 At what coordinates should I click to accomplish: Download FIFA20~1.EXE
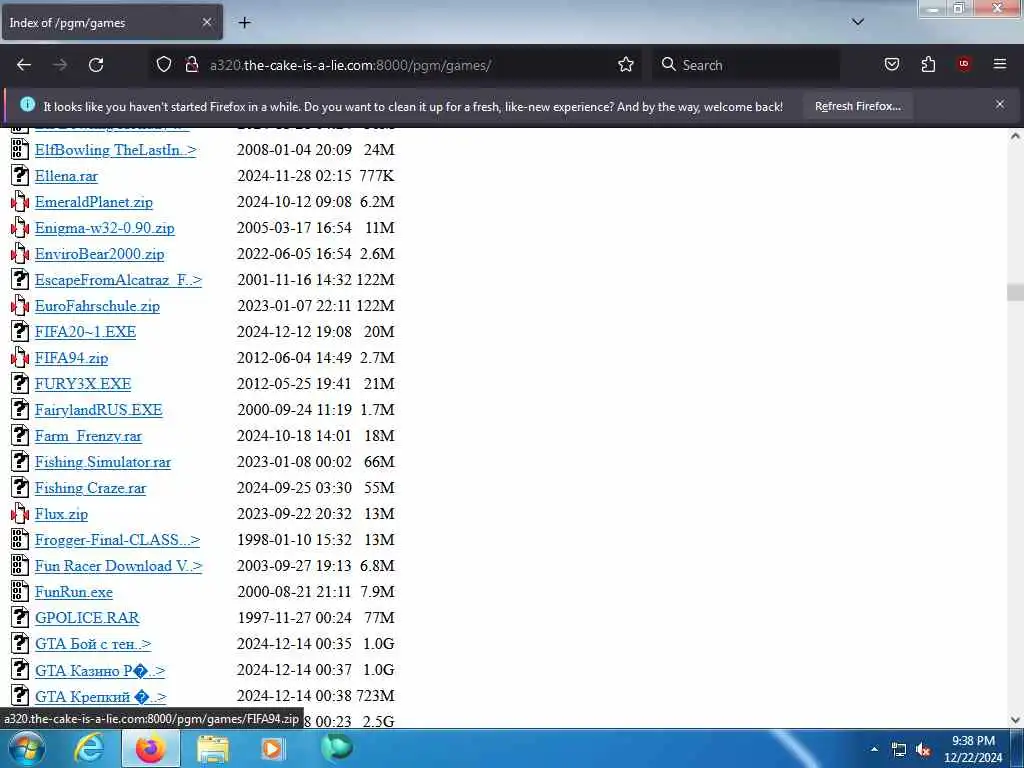[x=86, y=332]
